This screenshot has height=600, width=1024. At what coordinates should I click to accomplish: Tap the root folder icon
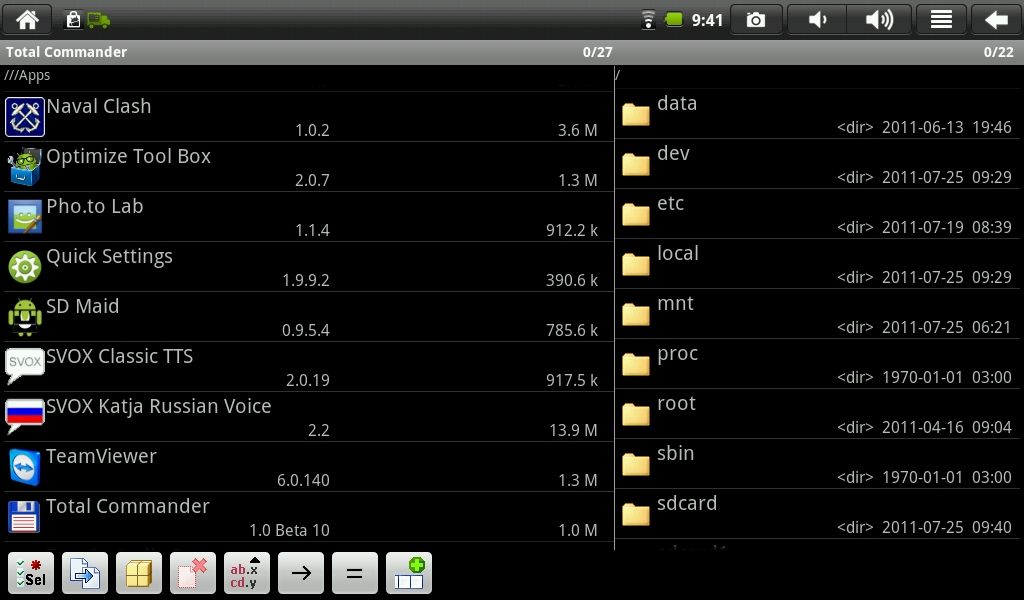point(635,415)
